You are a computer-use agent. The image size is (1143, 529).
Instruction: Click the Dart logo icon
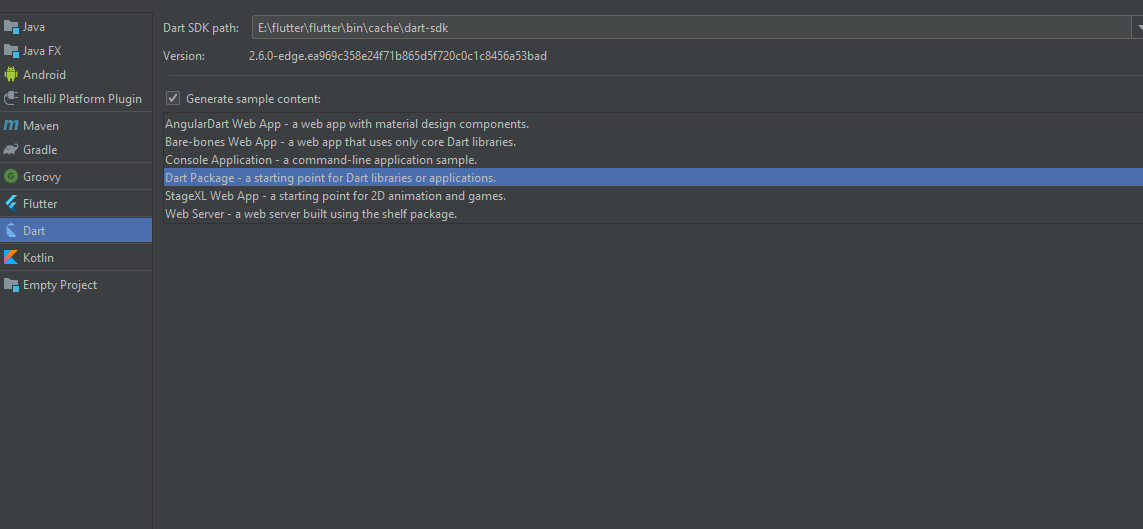11,230
